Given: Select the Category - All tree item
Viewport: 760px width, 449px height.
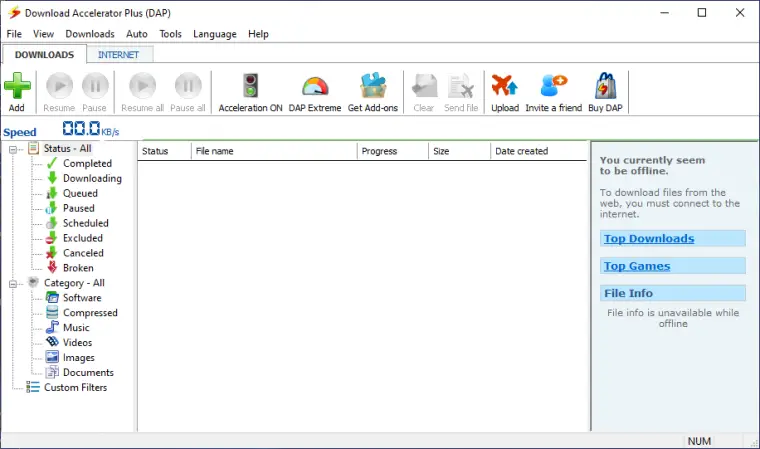Looking at the screenshot, I should click(74, 283).
